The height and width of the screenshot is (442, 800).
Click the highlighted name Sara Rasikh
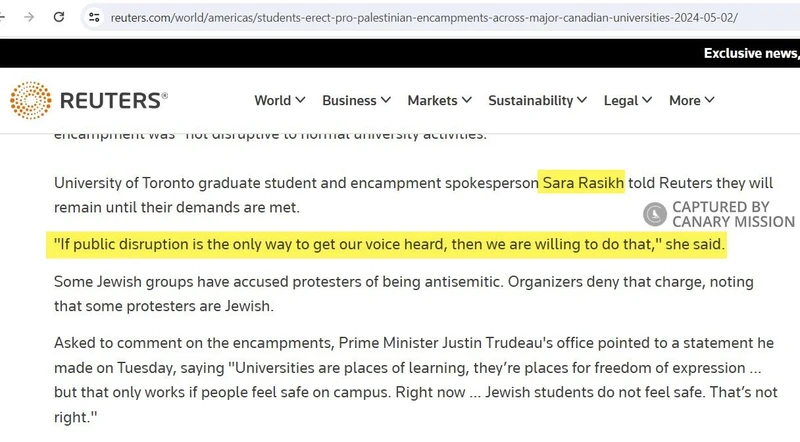point(583,183)
